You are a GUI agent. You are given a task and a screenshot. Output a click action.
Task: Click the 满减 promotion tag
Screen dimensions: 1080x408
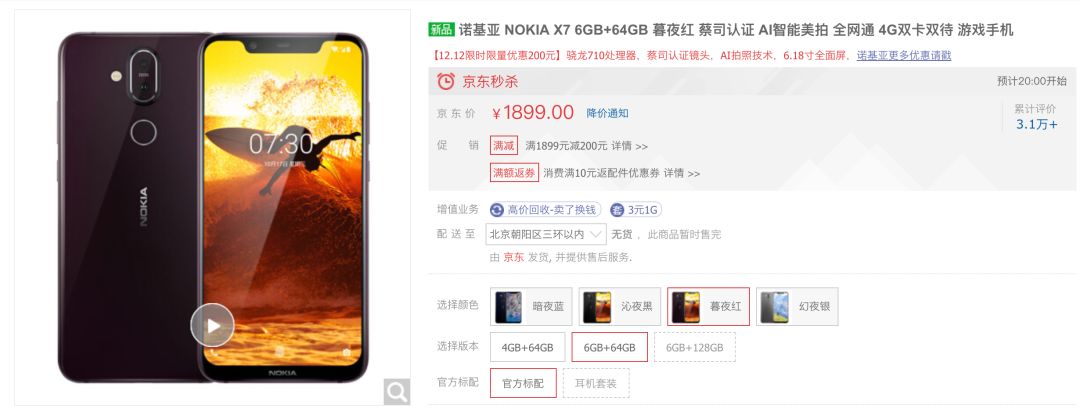tap(503, 145)
